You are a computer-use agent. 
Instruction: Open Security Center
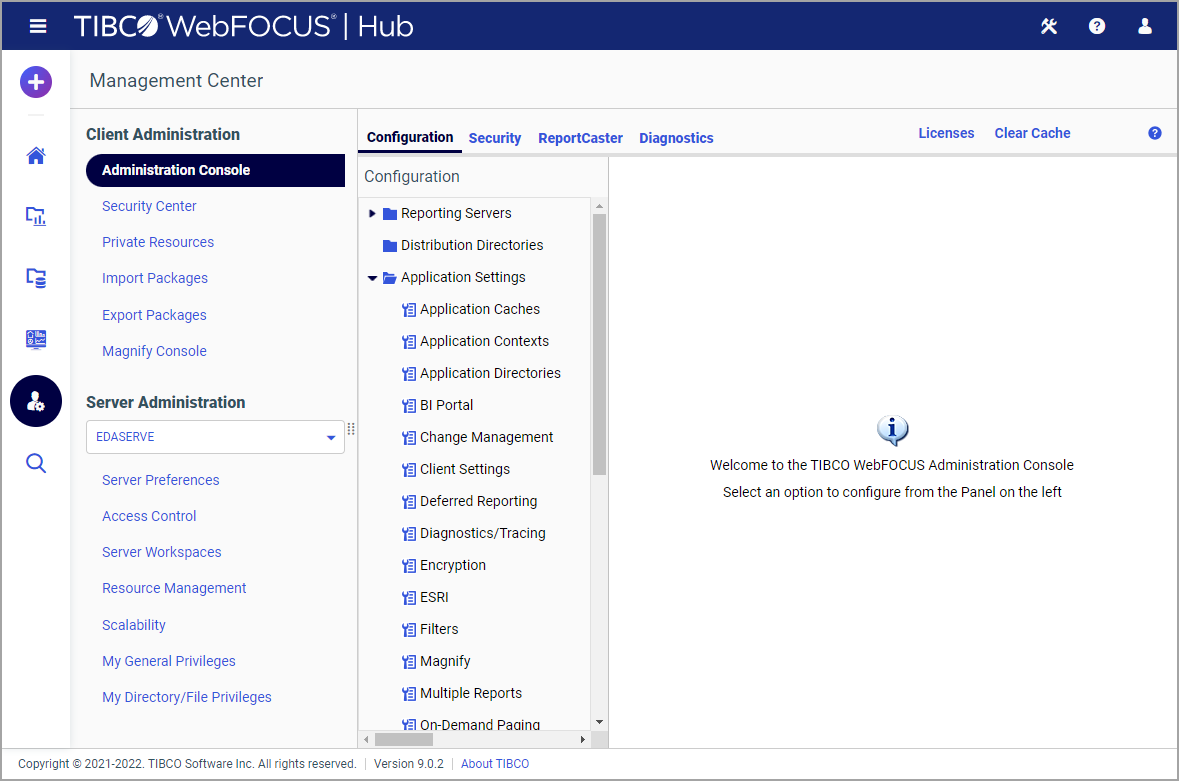149,206
